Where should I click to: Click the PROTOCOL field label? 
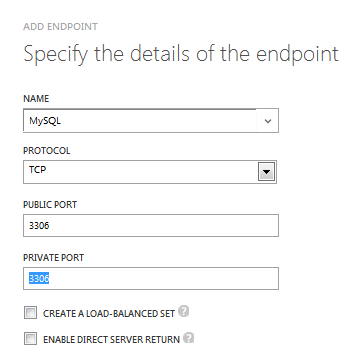click(x=47, y=151)
